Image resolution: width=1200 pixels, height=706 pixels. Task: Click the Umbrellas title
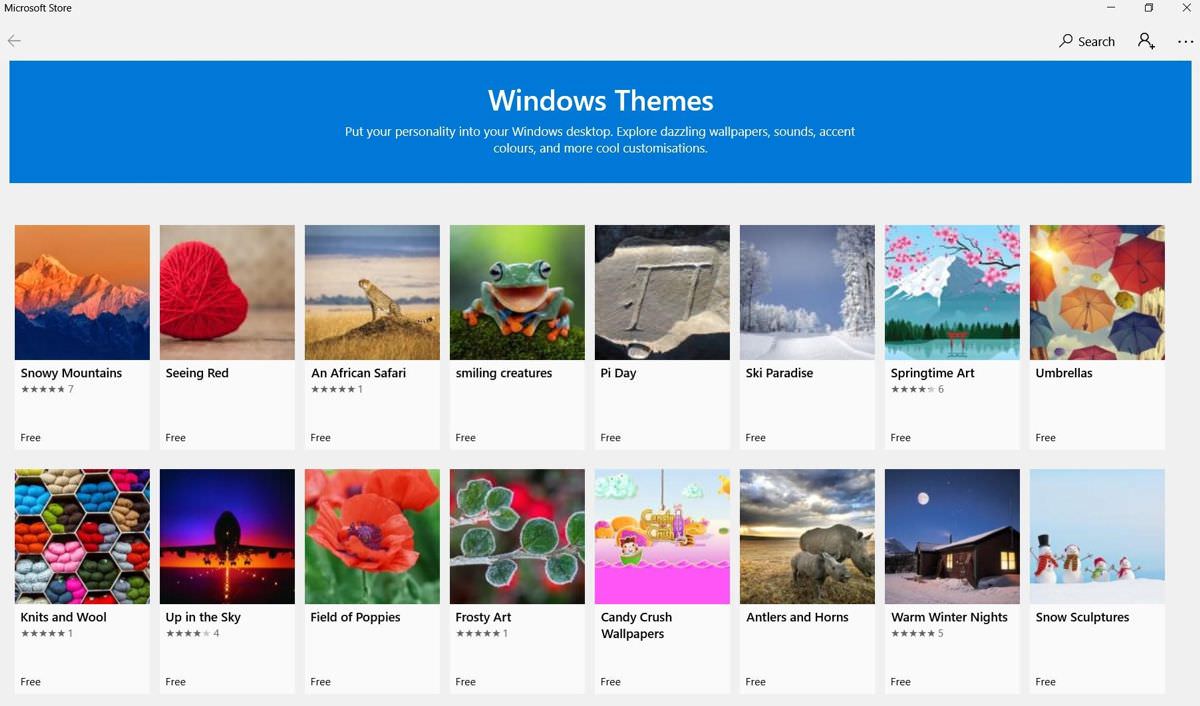[1064, 373]
